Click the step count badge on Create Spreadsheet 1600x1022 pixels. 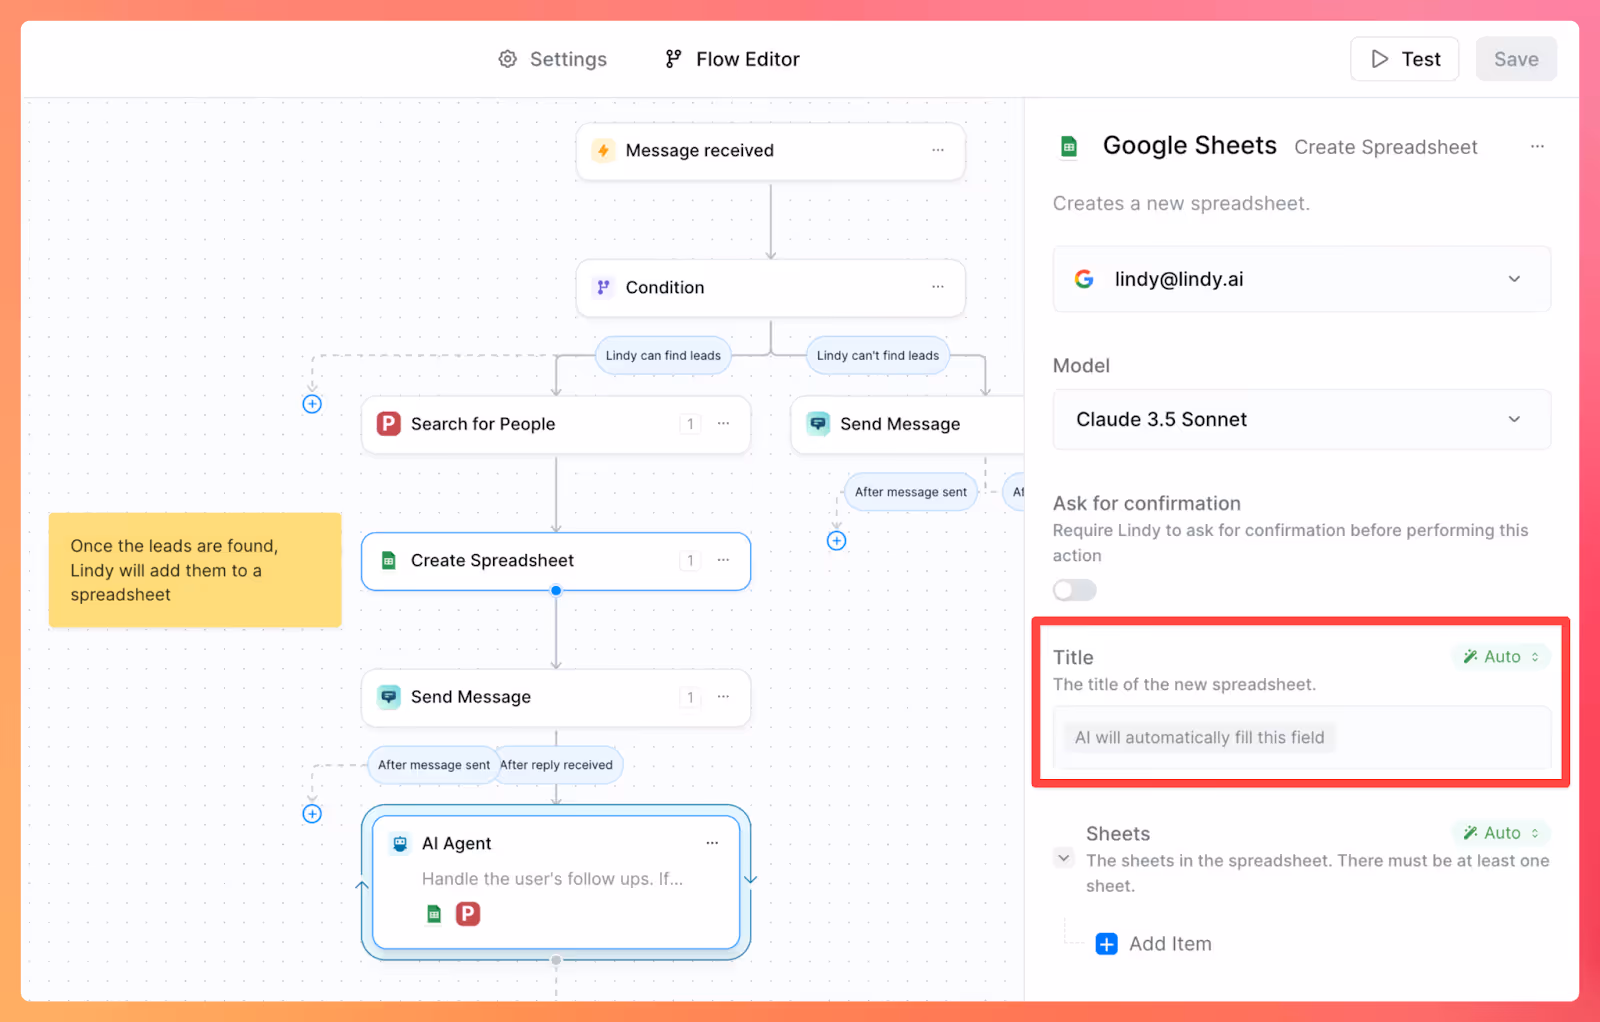(x=690, y=561)
